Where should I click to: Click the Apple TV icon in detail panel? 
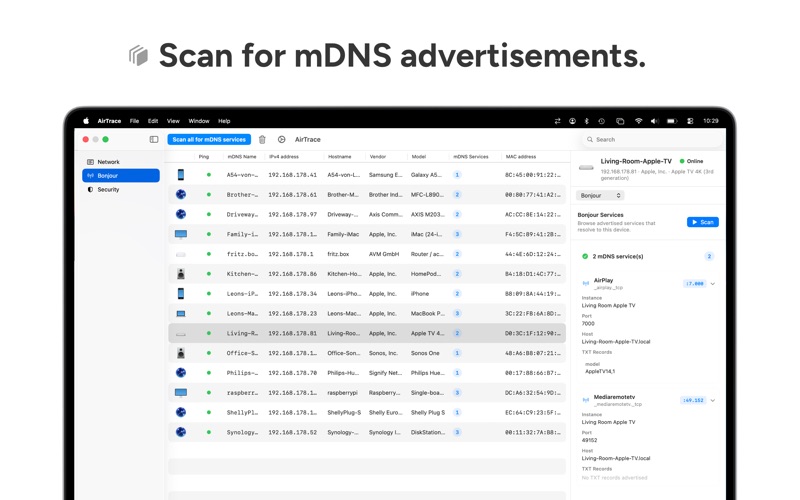(586, 167)
